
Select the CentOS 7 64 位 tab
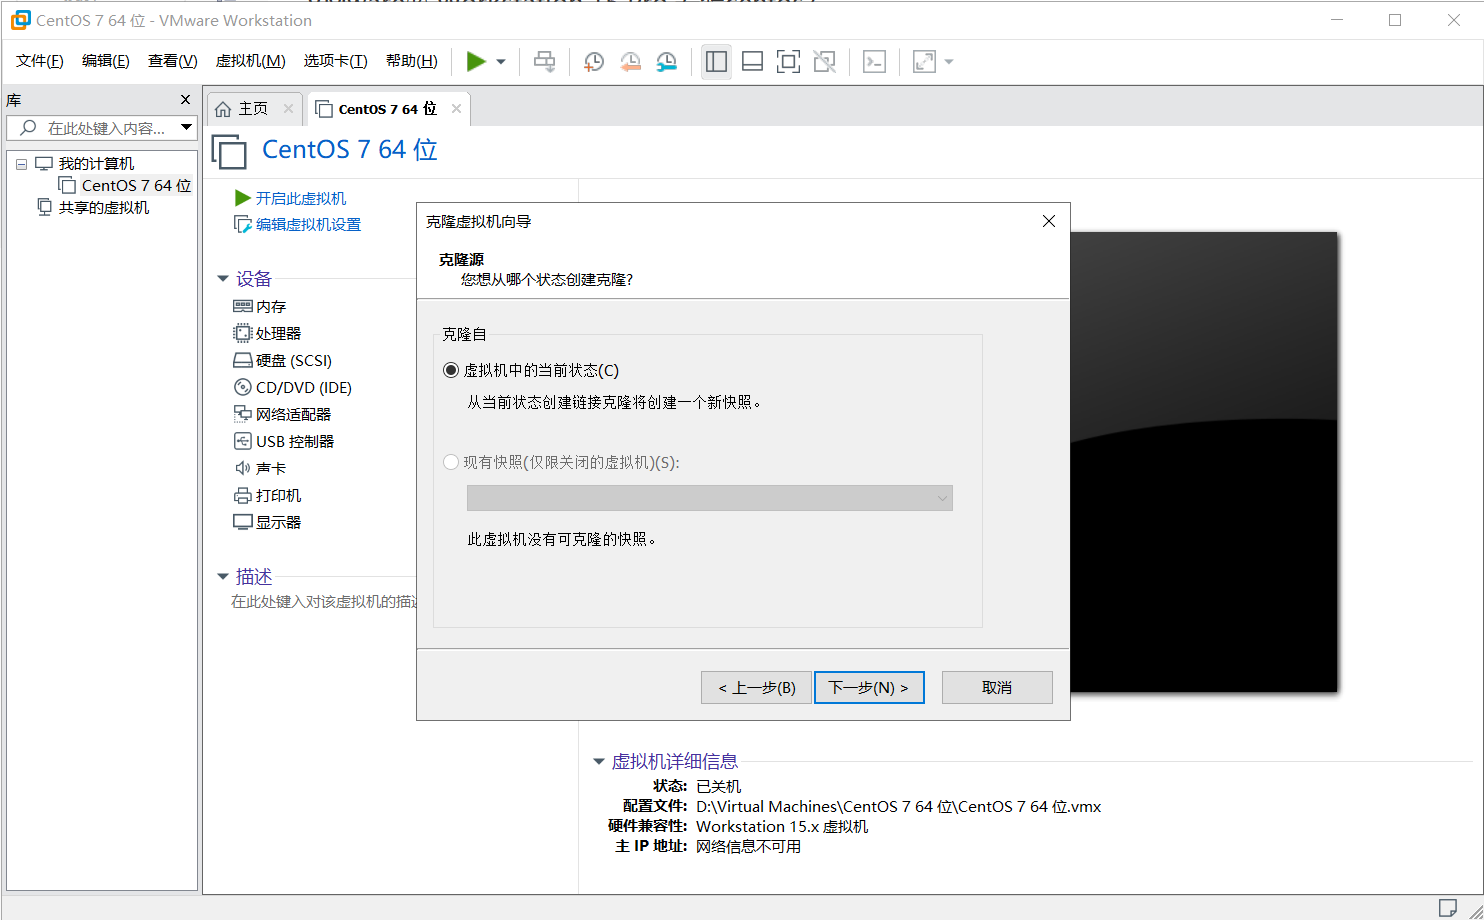pyautogui.click(x=388, y=109)
